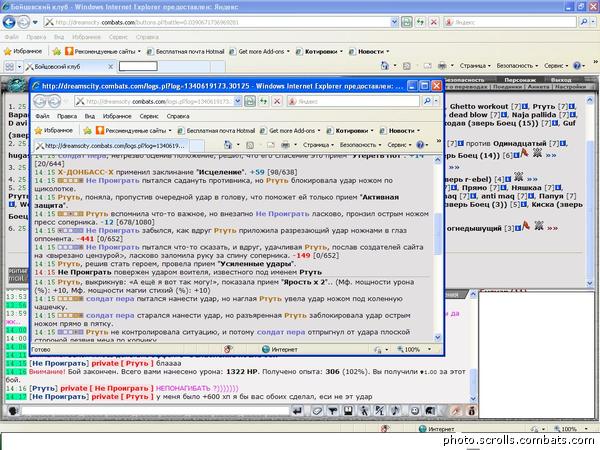600x450 pixels.
Task: Open chat filter funnel icon
Action: (x=333, y=411)
